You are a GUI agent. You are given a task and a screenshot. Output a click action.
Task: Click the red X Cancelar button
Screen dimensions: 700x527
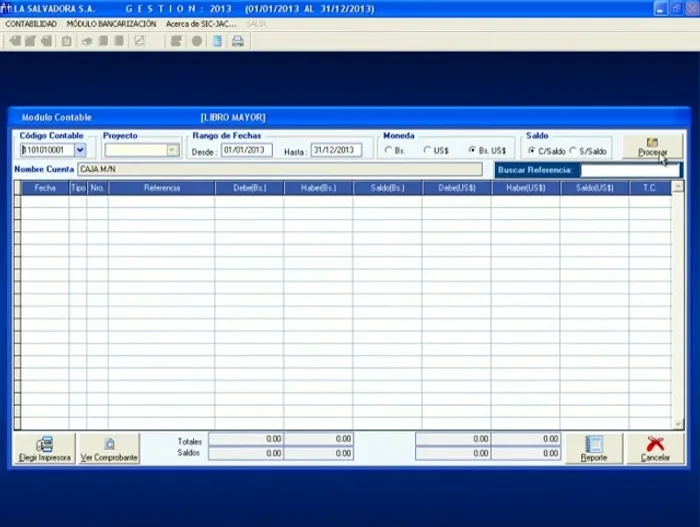(655, 449)
